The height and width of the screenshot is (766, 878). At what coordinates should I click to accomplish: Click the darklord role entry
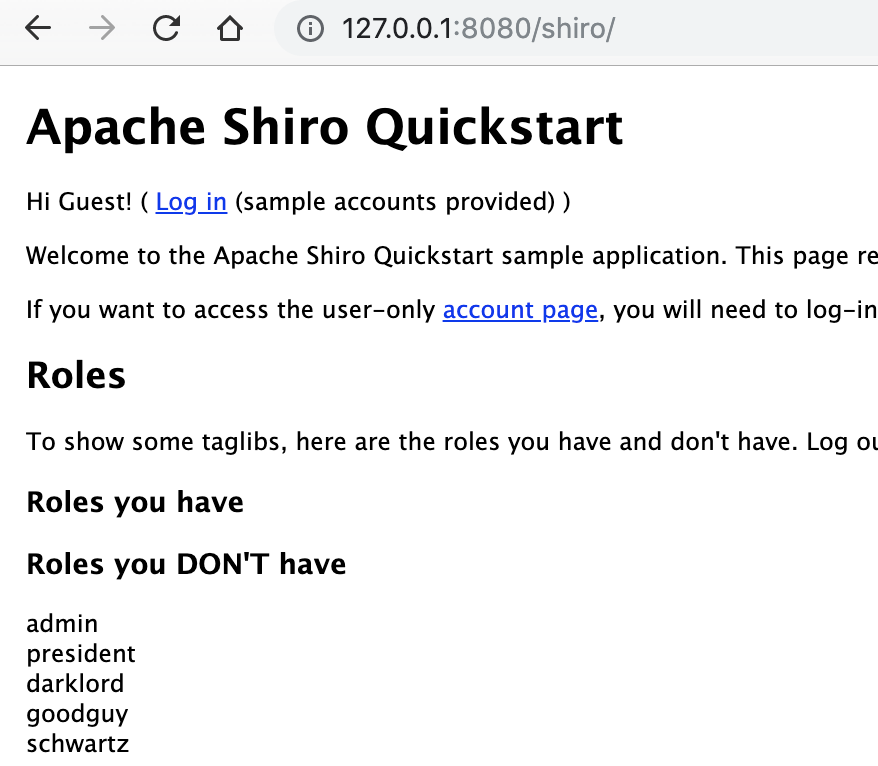click(75, 684)
